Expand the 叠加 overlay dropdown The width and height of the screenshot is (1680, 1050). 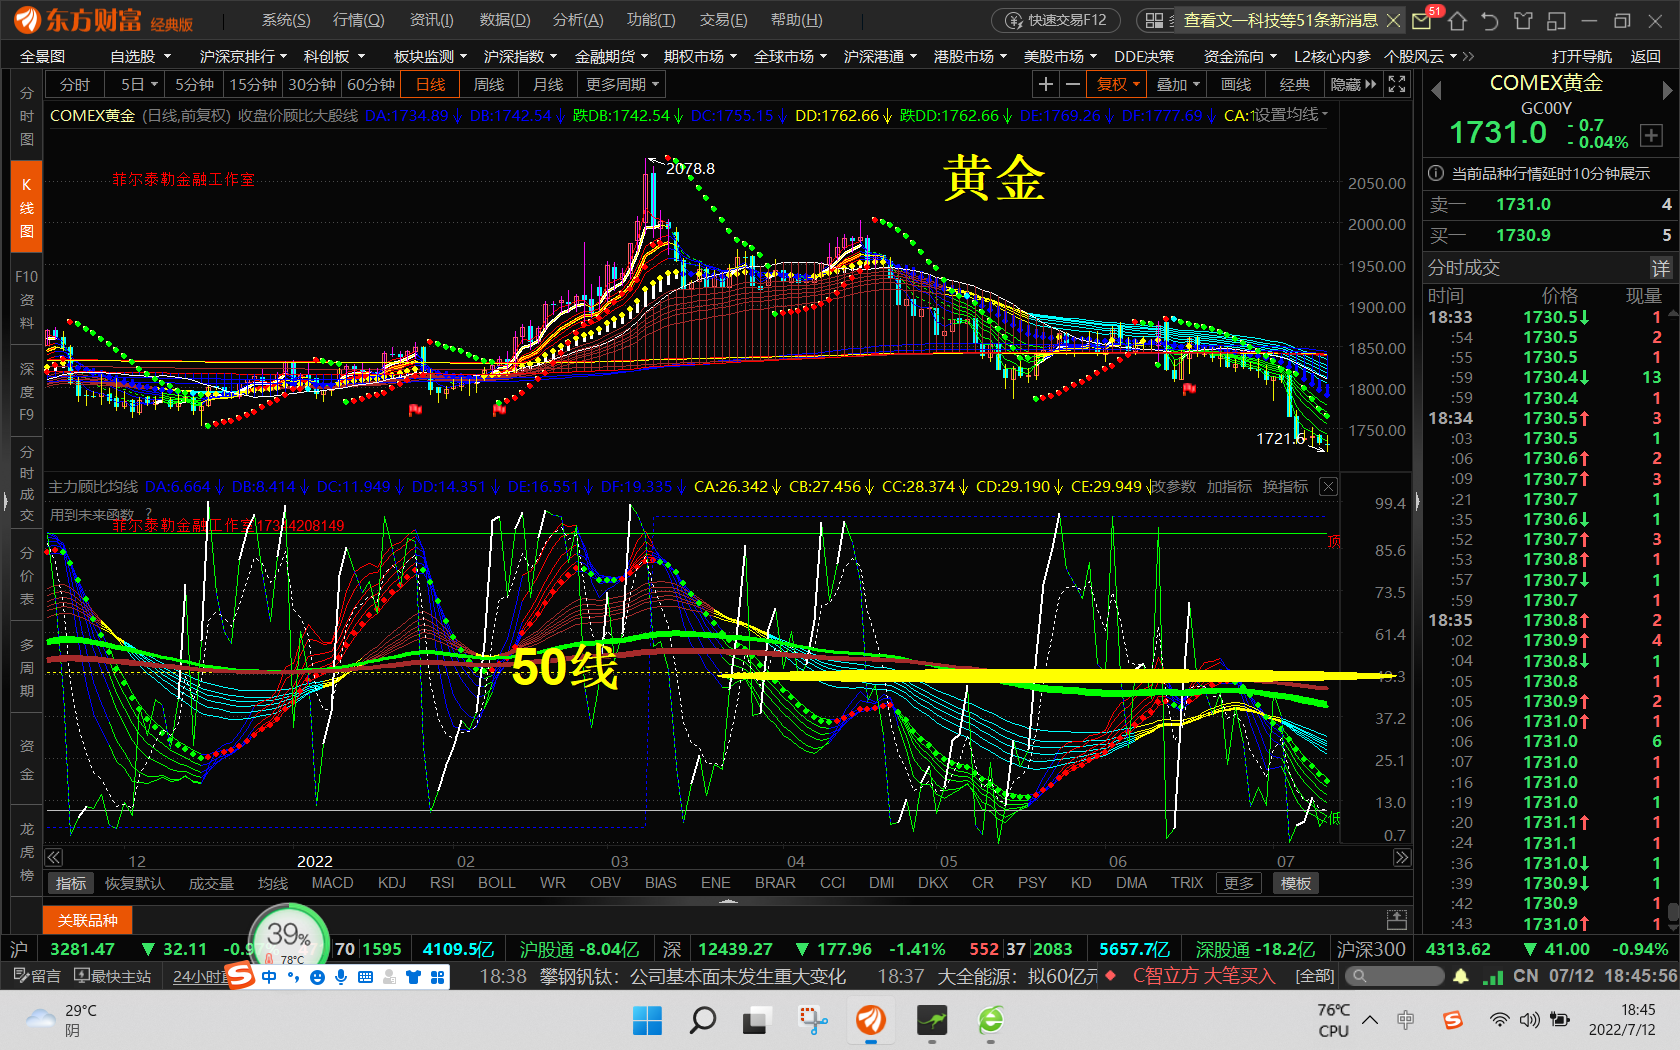pos(1177,85)
